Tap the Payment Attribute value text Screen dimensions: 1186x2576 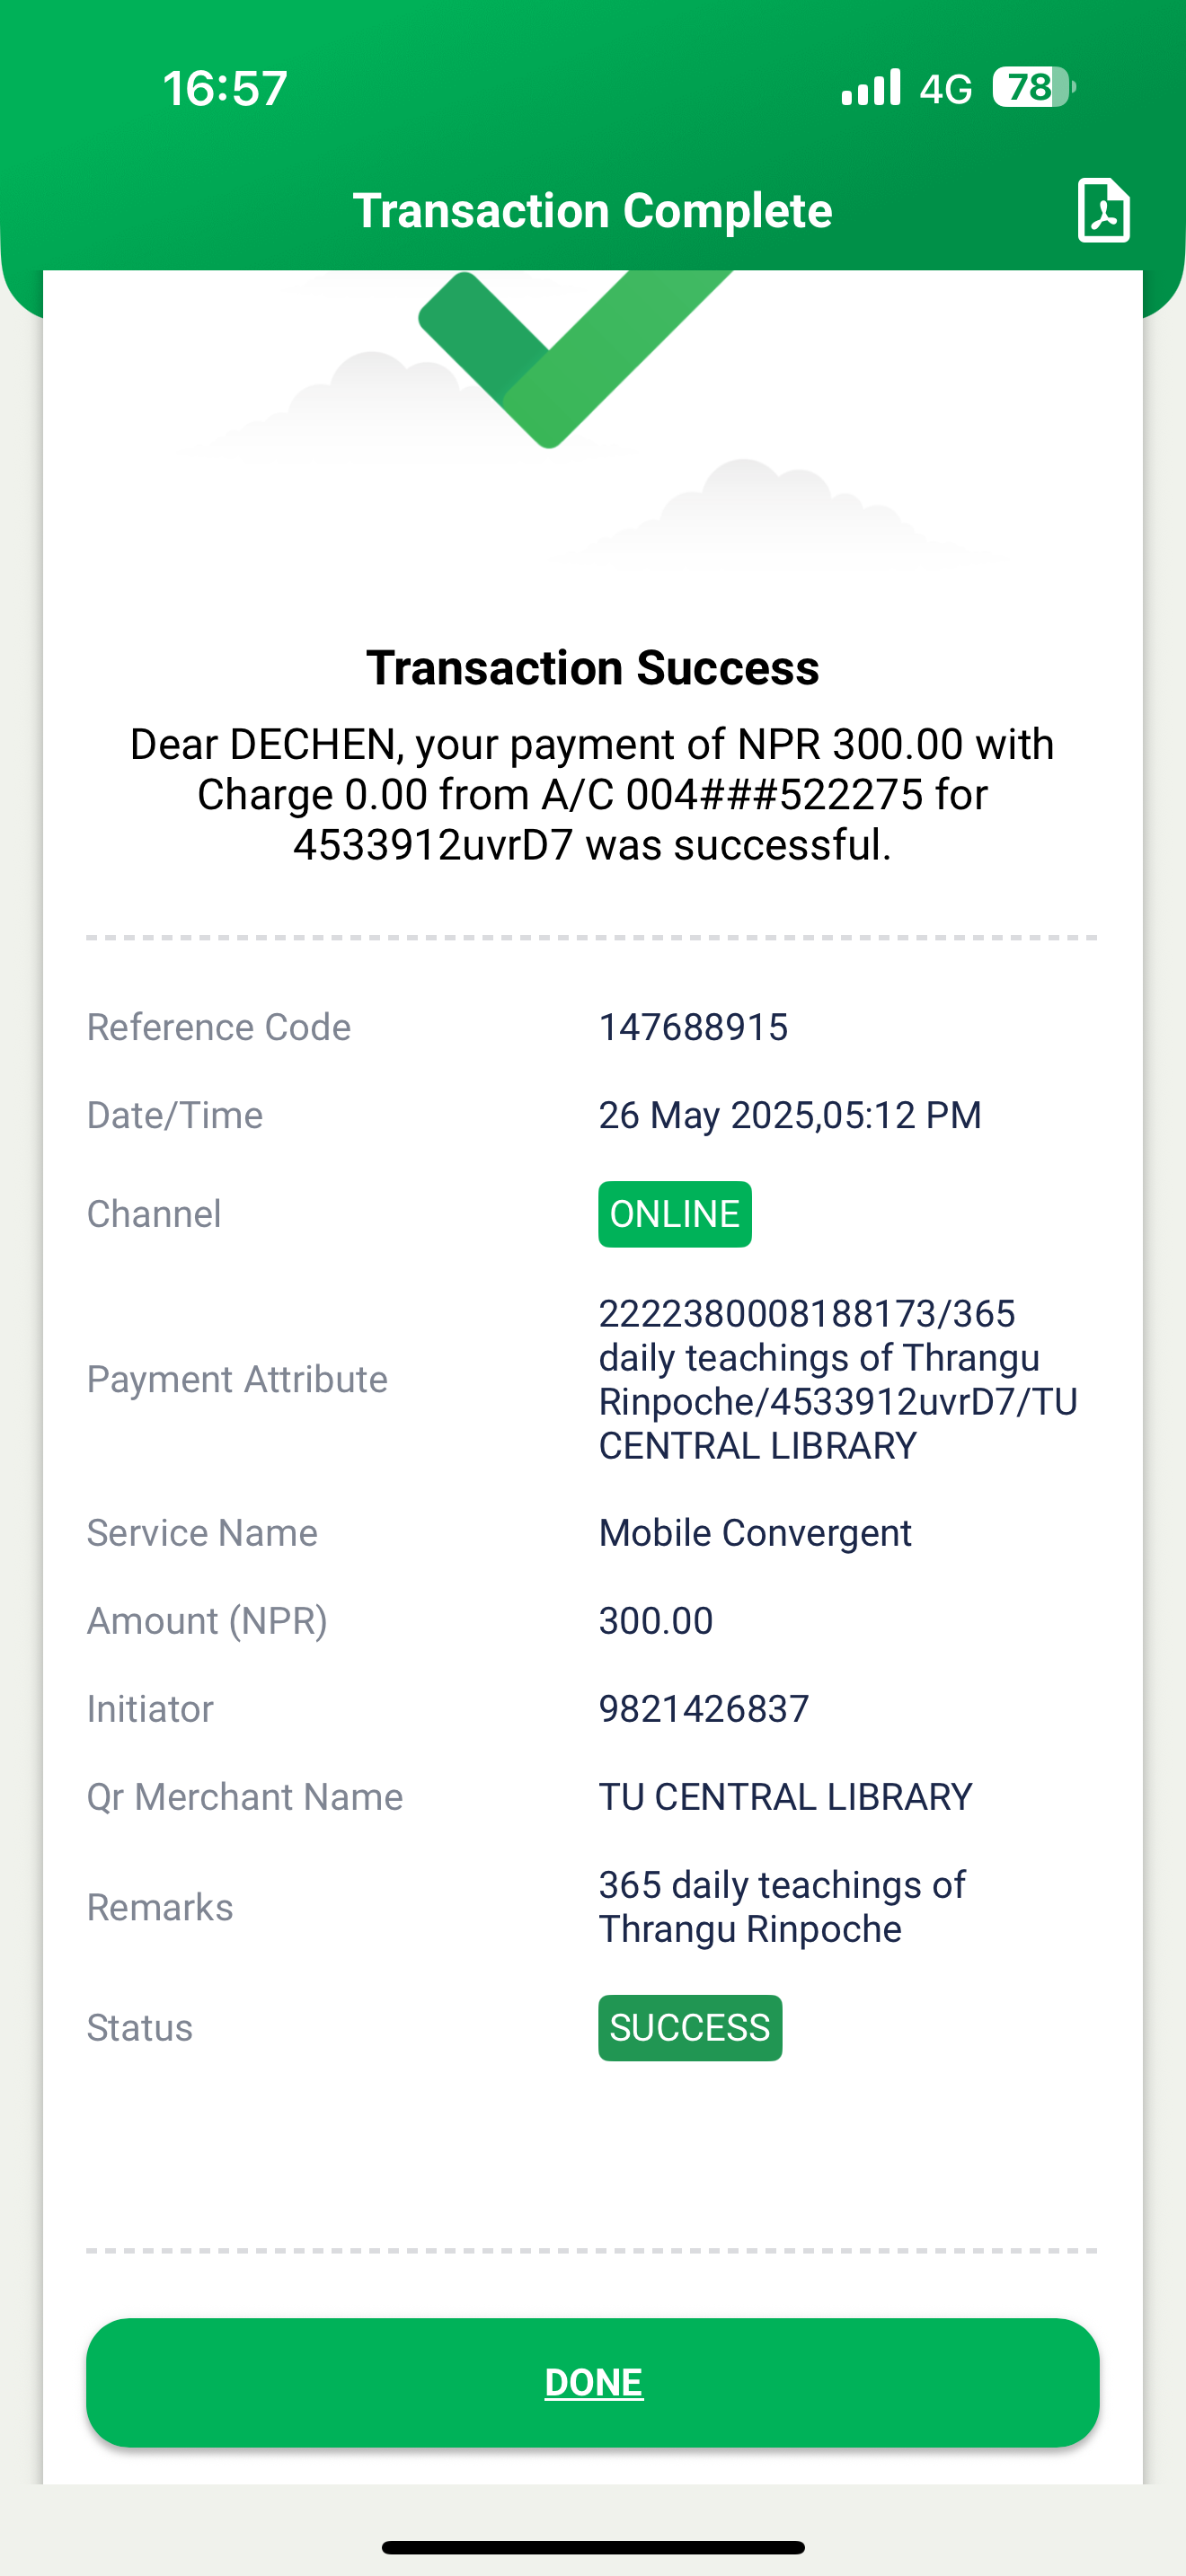pos(837,1379)
